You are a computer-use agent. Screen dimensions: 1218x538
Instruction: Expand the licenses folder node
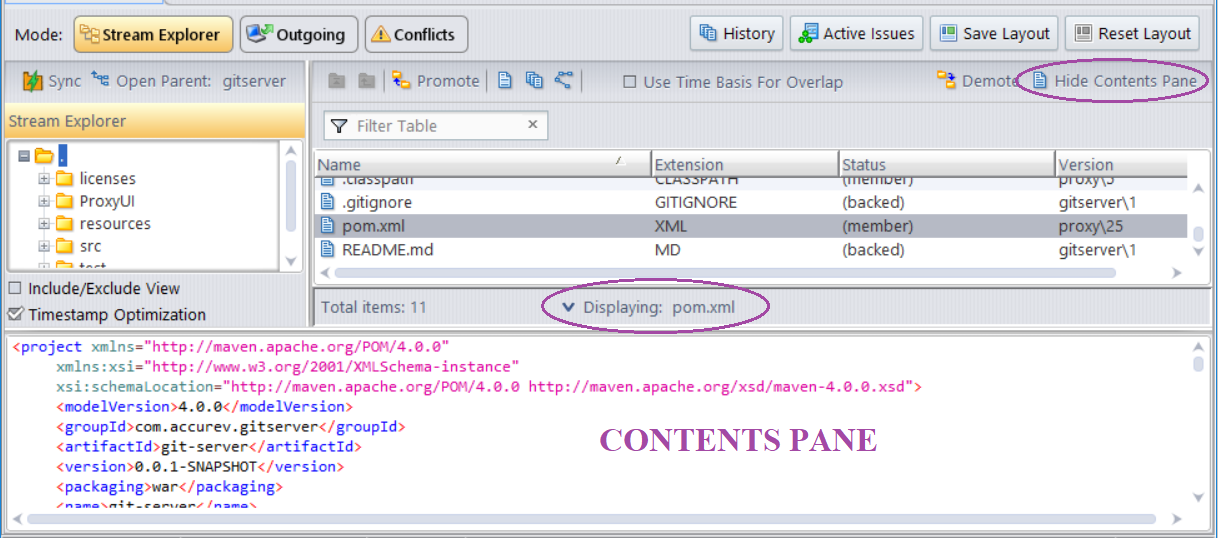click(x=43, y=179)
